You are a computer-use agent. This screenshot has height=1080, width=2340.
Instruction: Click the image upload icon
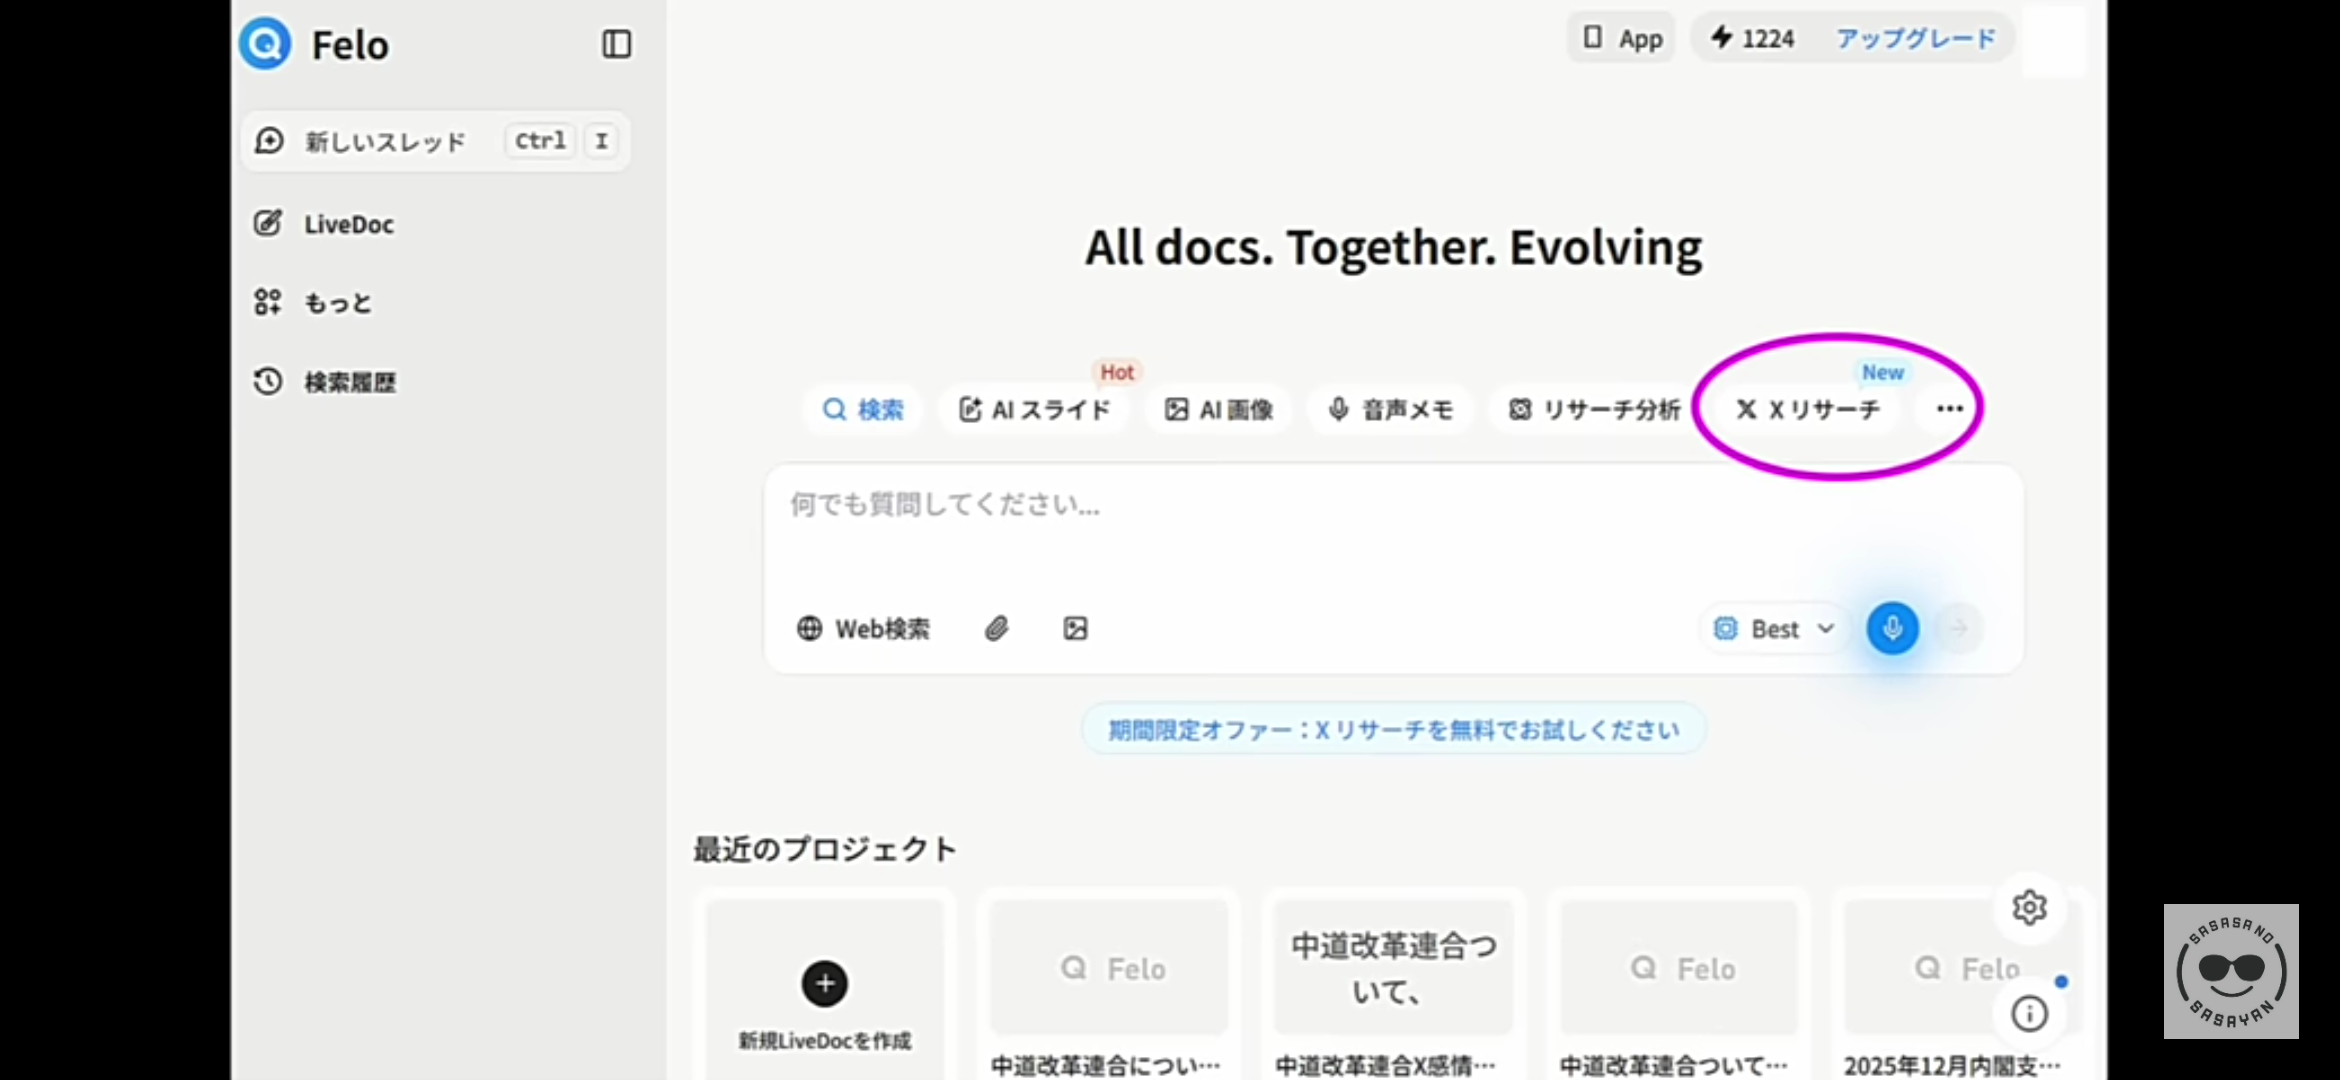click(x=1075, y=629)
